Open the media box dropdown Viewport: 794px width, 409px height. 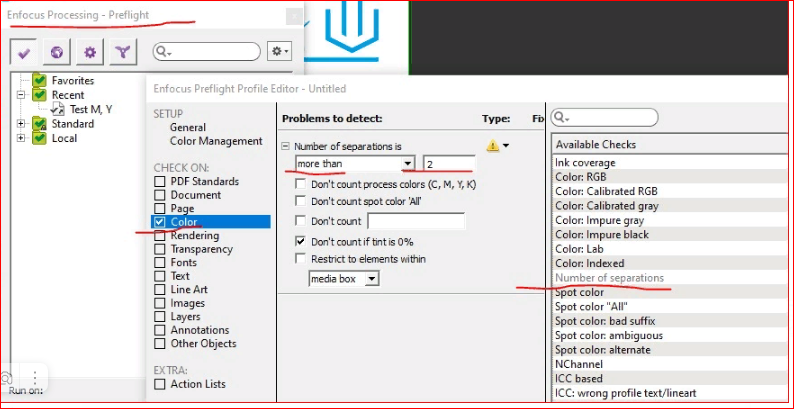tap(372, 279)
